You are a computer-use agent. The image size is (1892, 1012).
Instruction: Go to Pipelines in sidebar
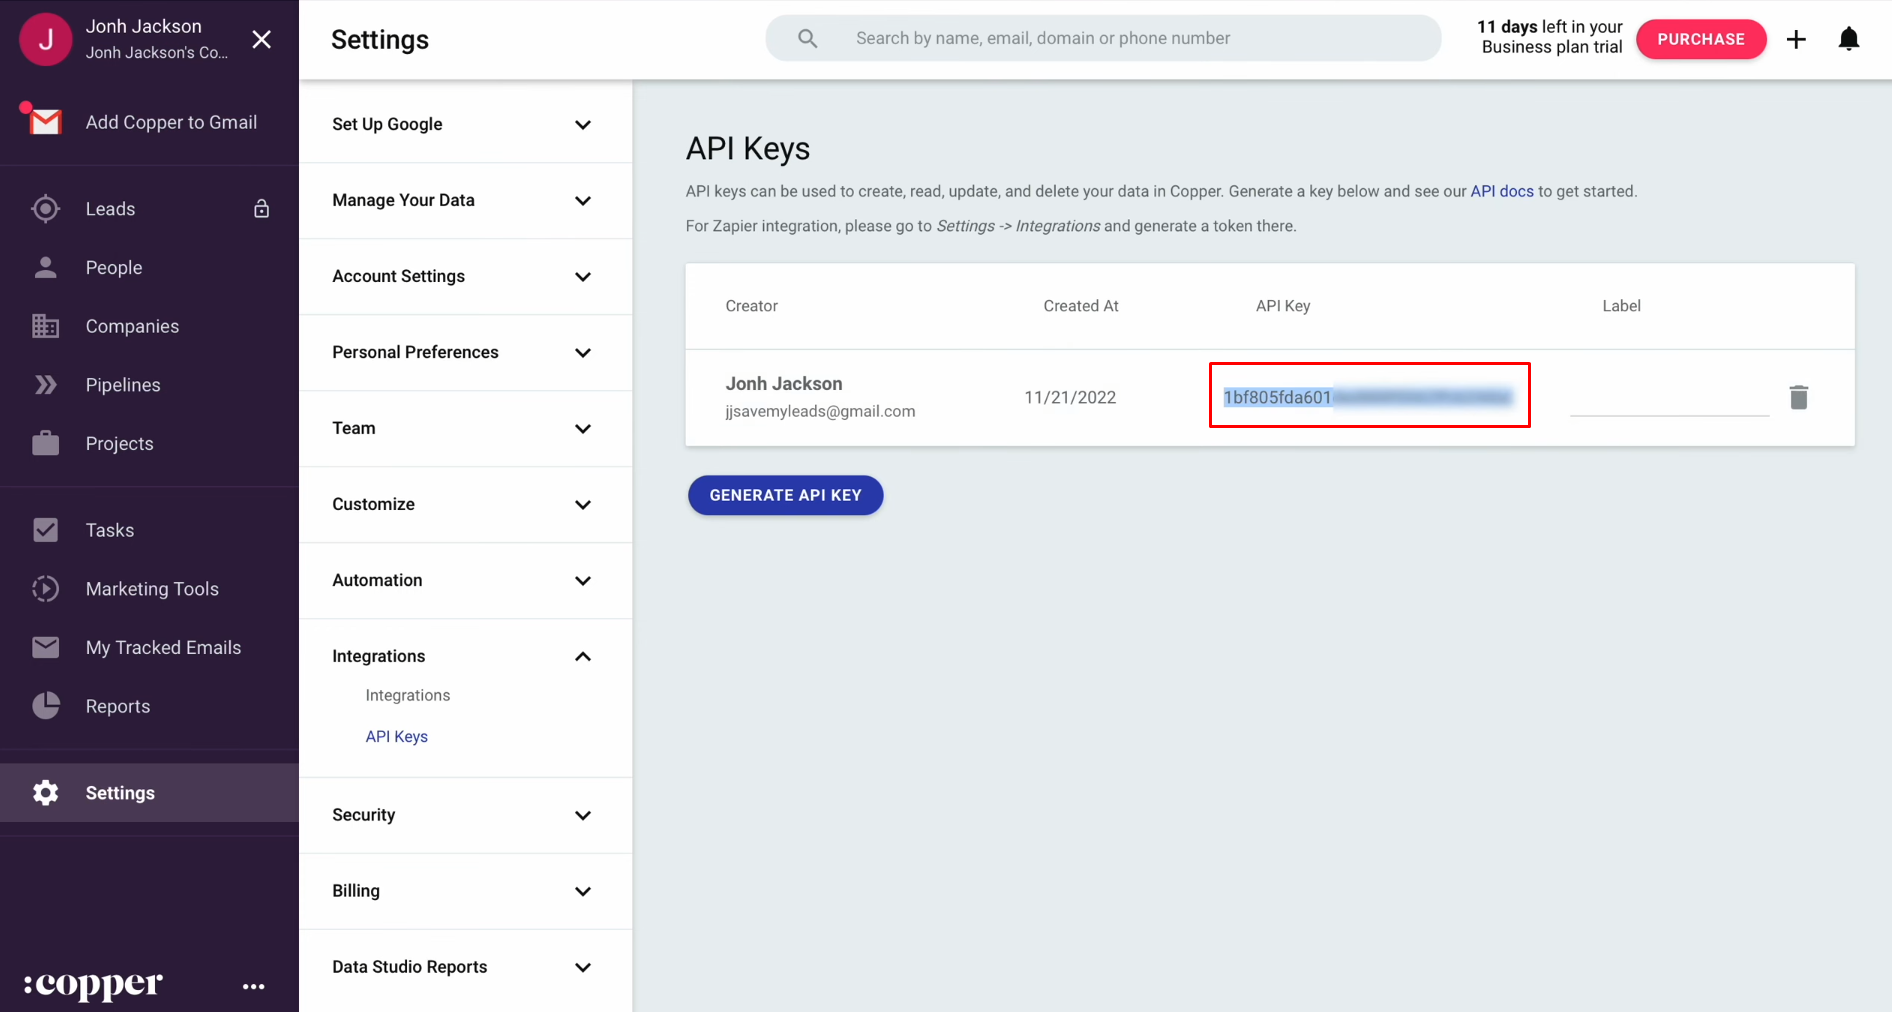(123, 385)
